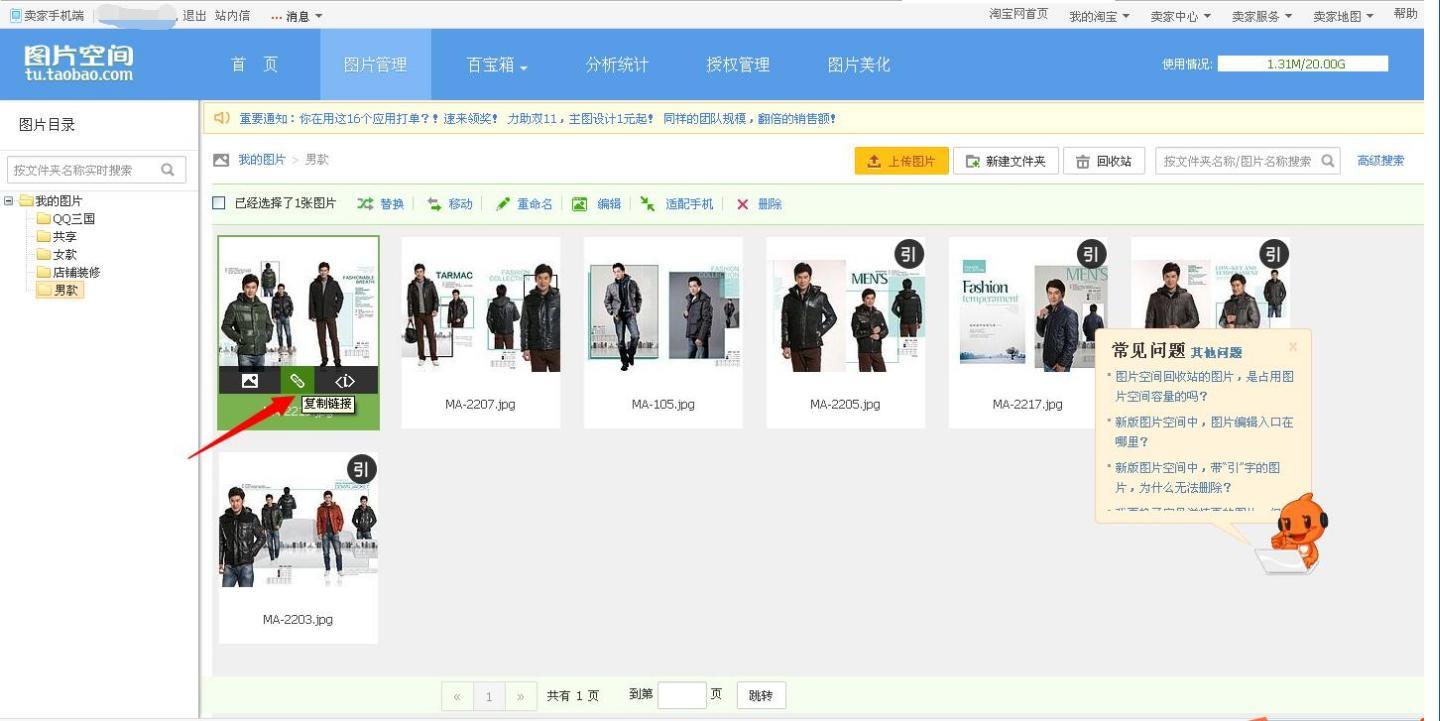This screenshot has width=1440, height=721.
Task: Switch to the 分析统计 tab
Action: 617,64
